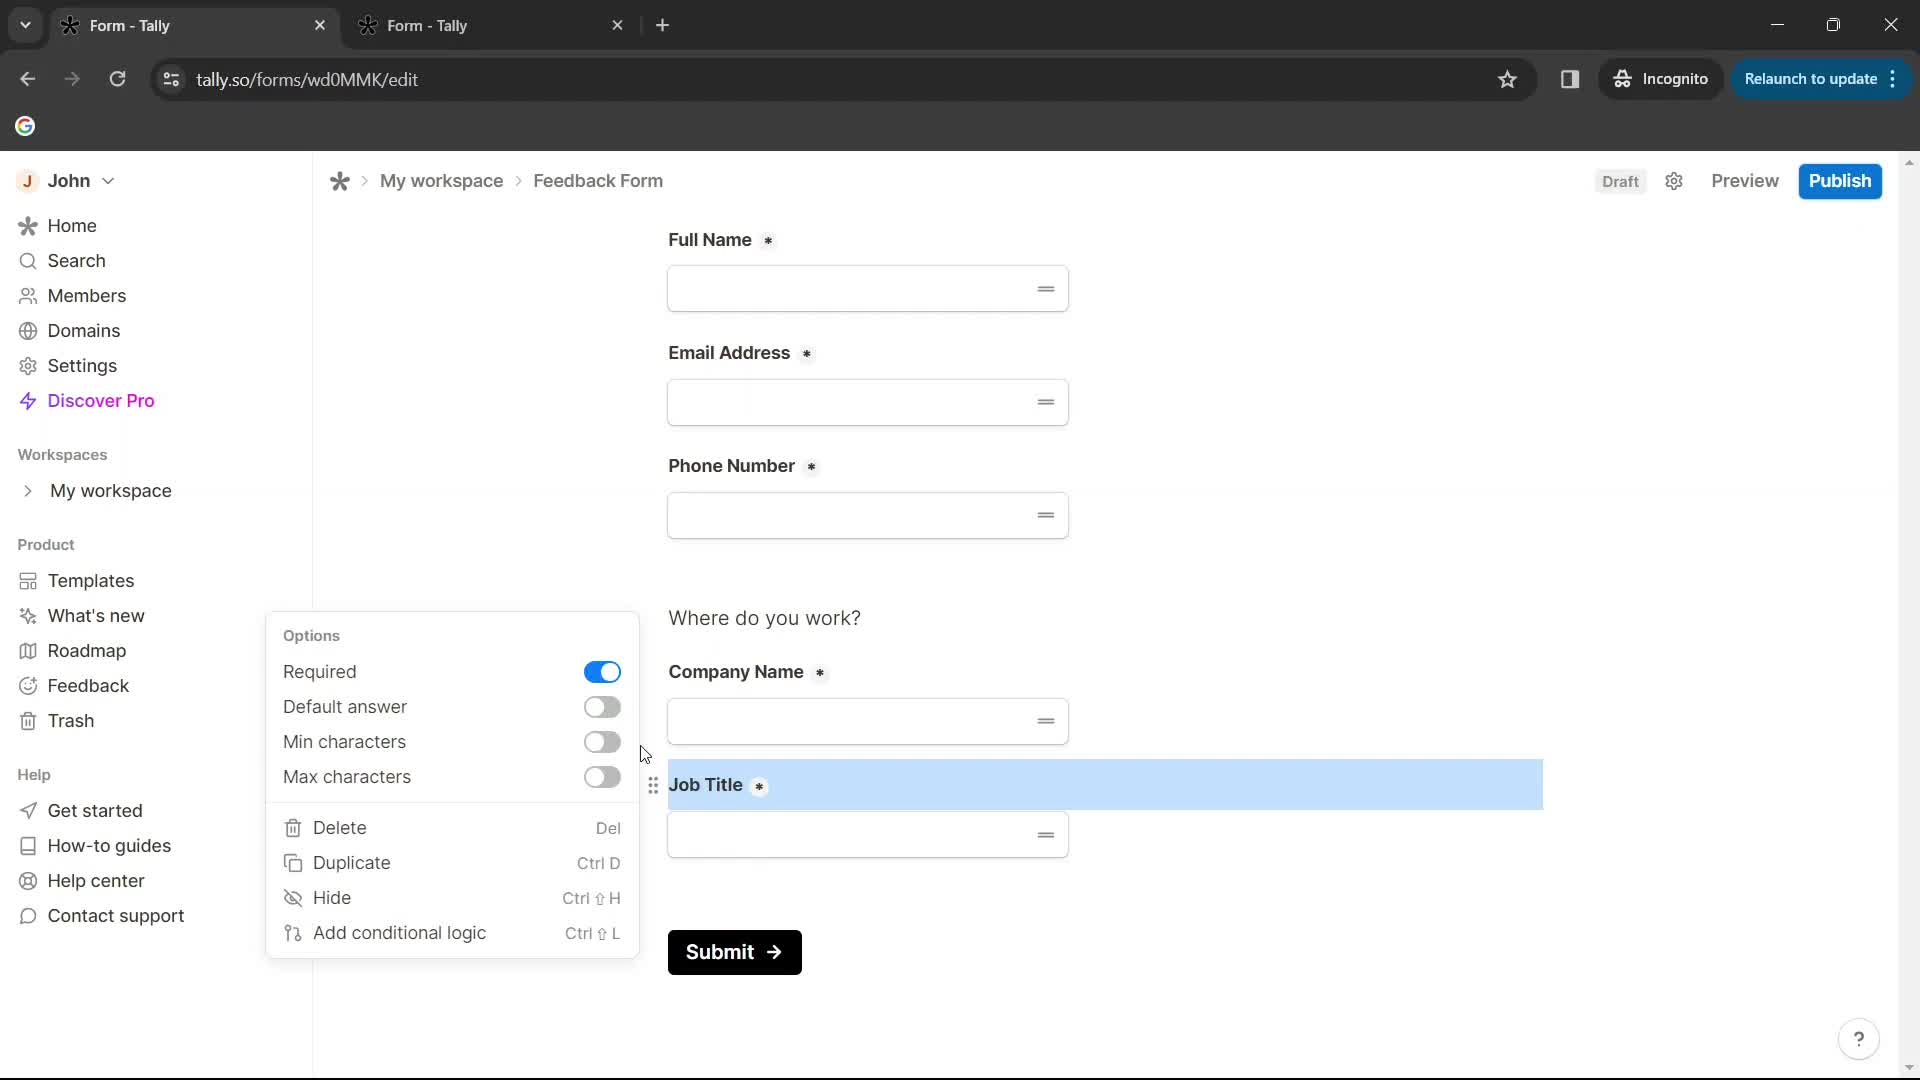Screen dimensions: 1920x1080
Task: Click Feedback Form breadcrumb title
Action: (598, 181)
